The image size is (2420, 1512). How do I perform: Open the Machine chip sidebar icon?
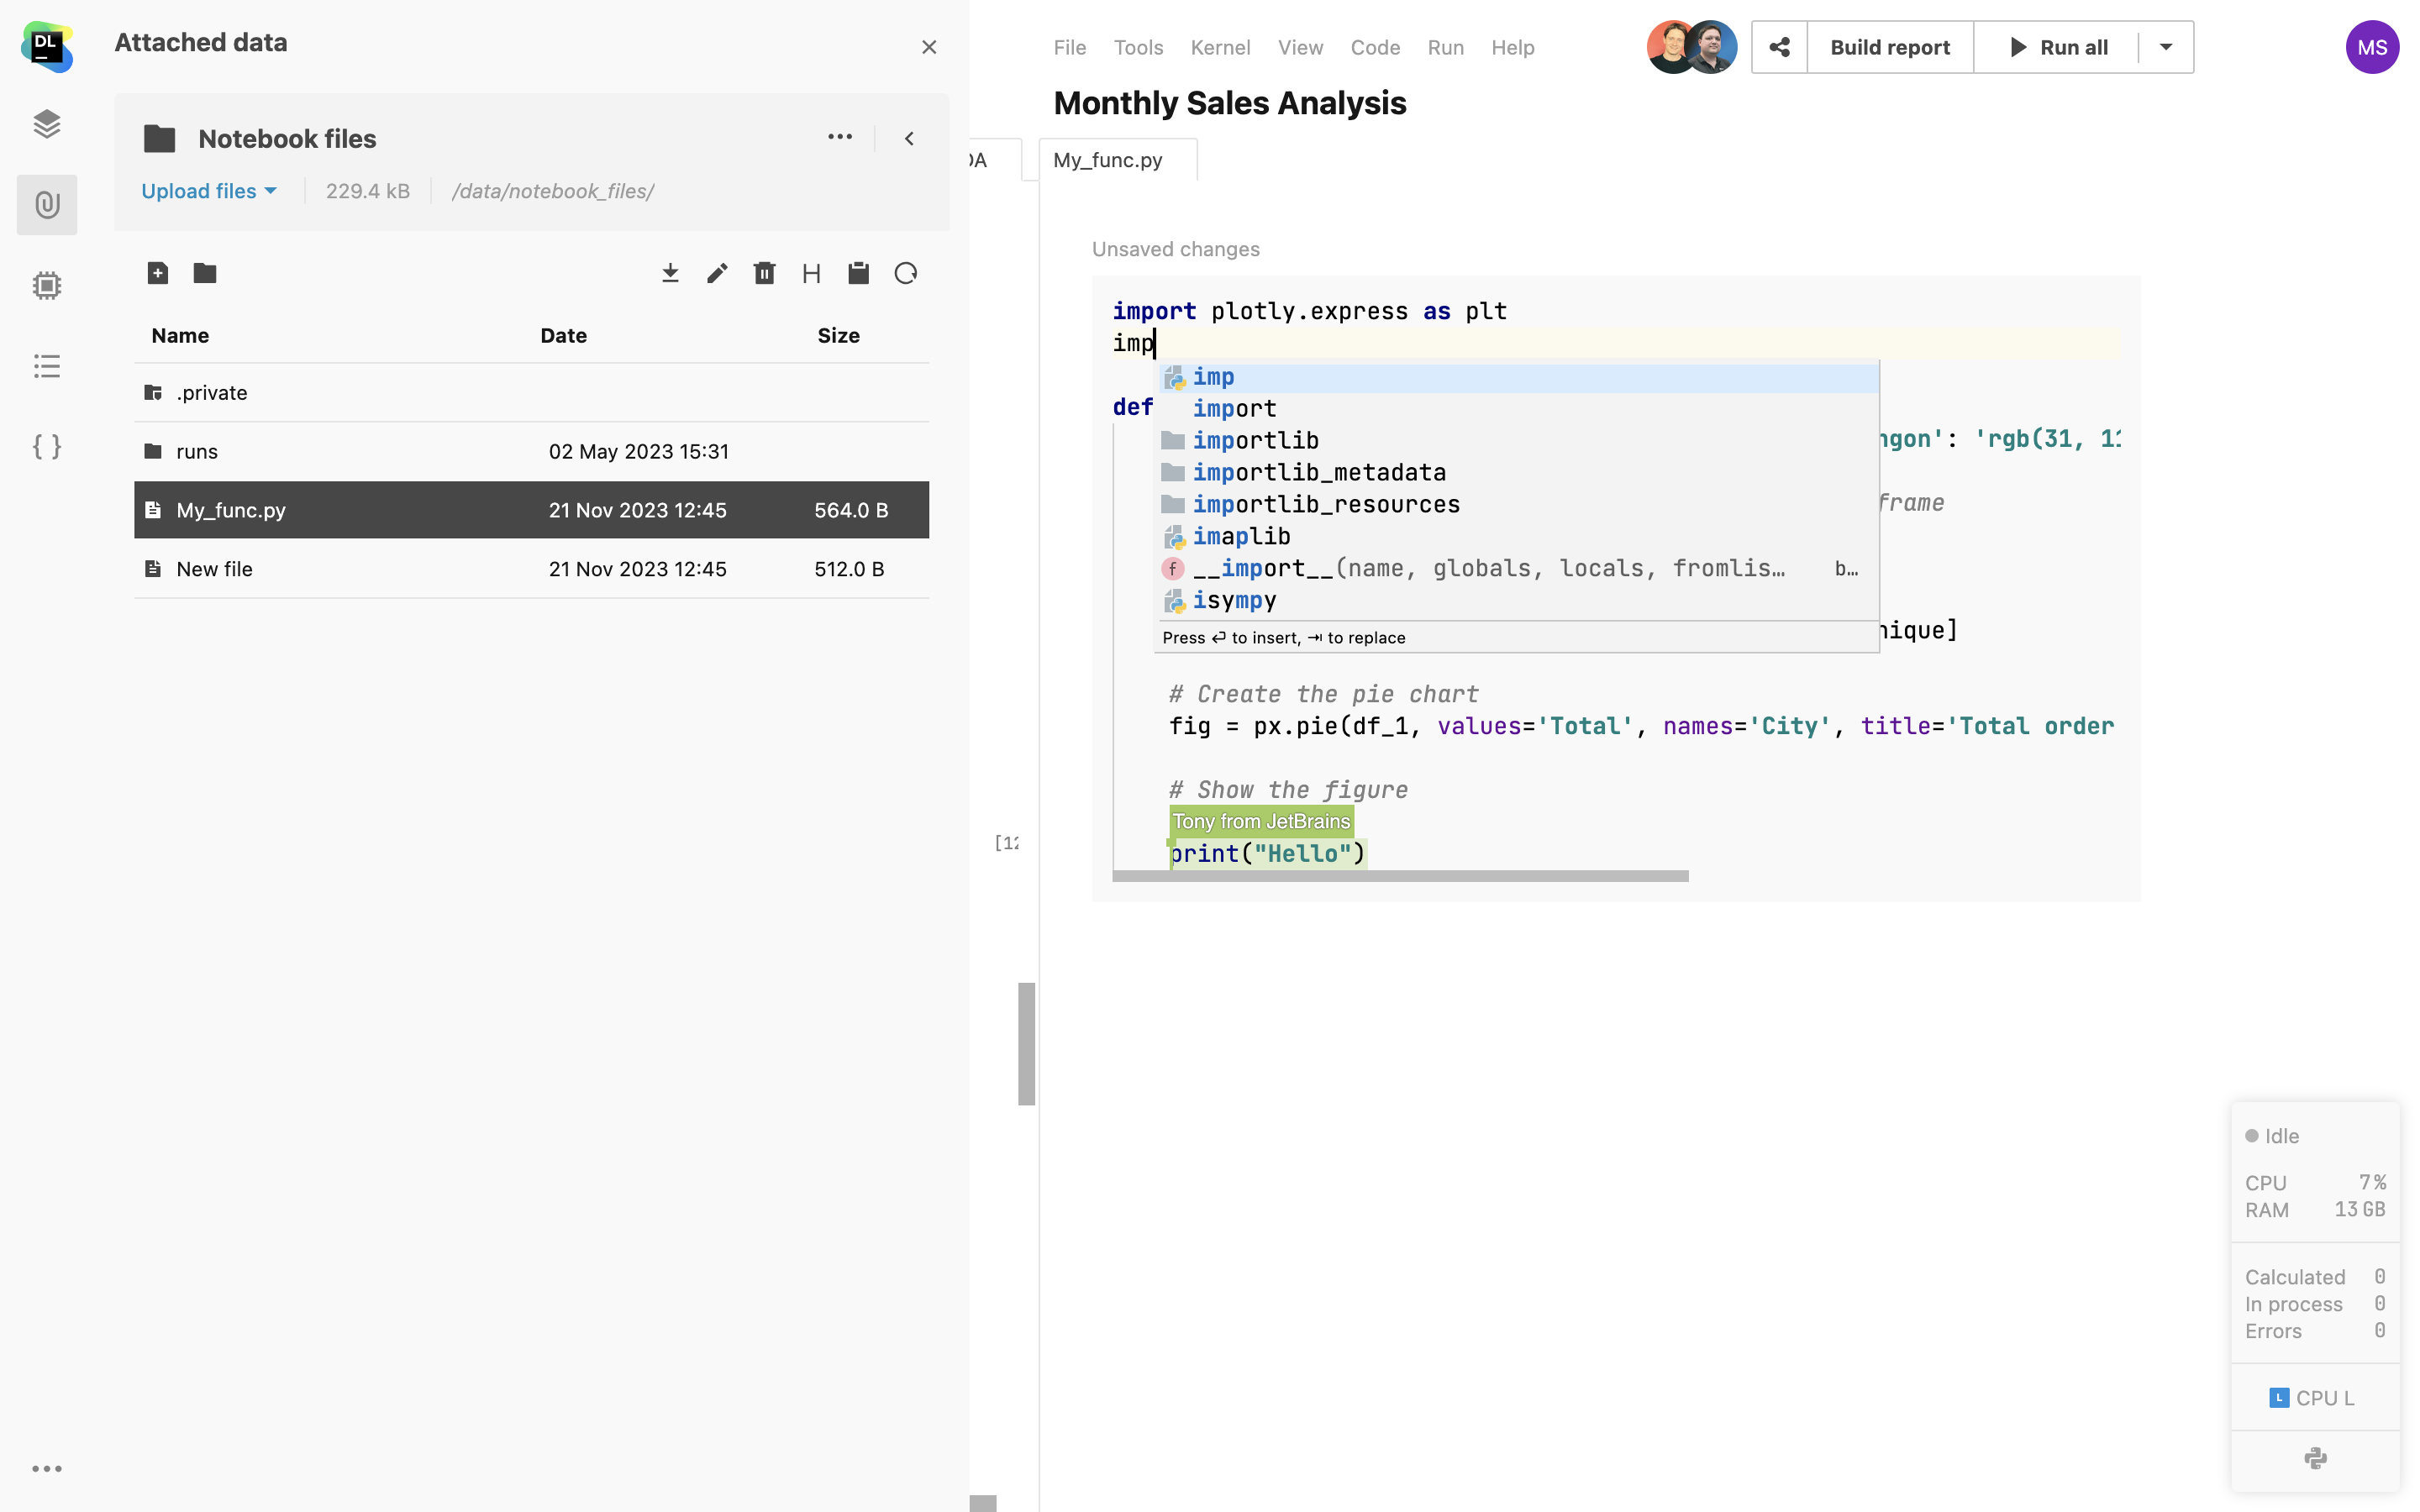pyautogui.click(x=47, y=286)
